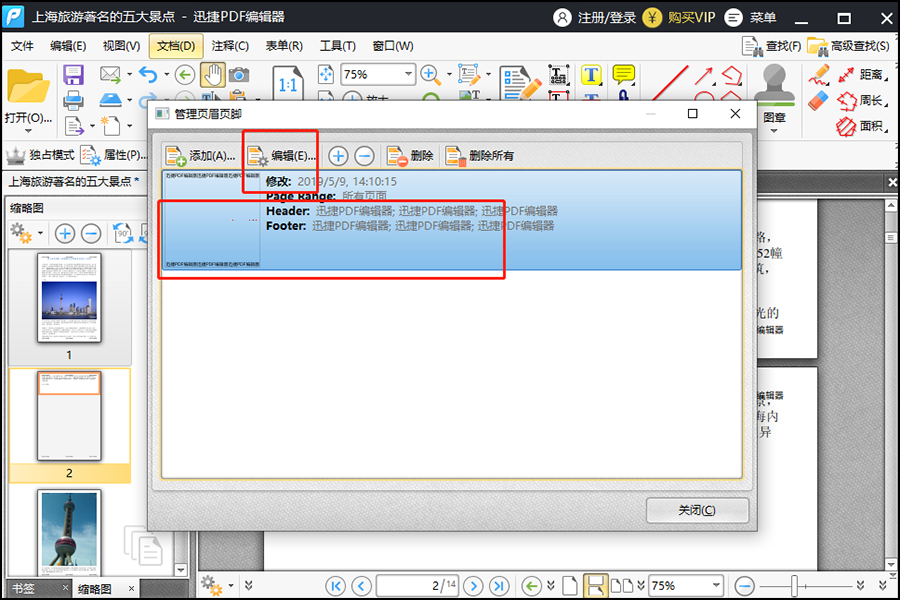Viewport: 900px width, 600px height.
Task: Rotate pages 90° from the thumbnail panel
Action: (x=122, y=234)
